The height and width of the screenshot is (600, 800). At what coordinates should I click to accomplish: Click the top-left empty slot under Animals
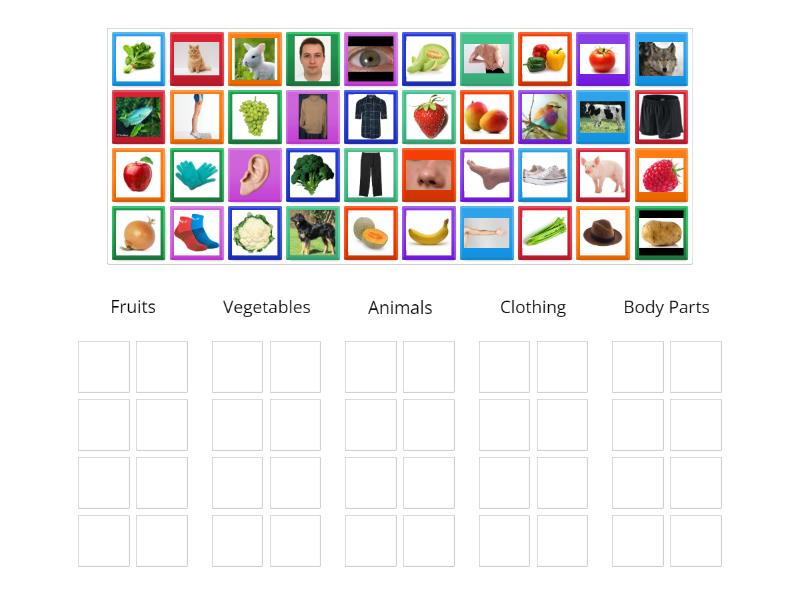(x=371, y=367)
